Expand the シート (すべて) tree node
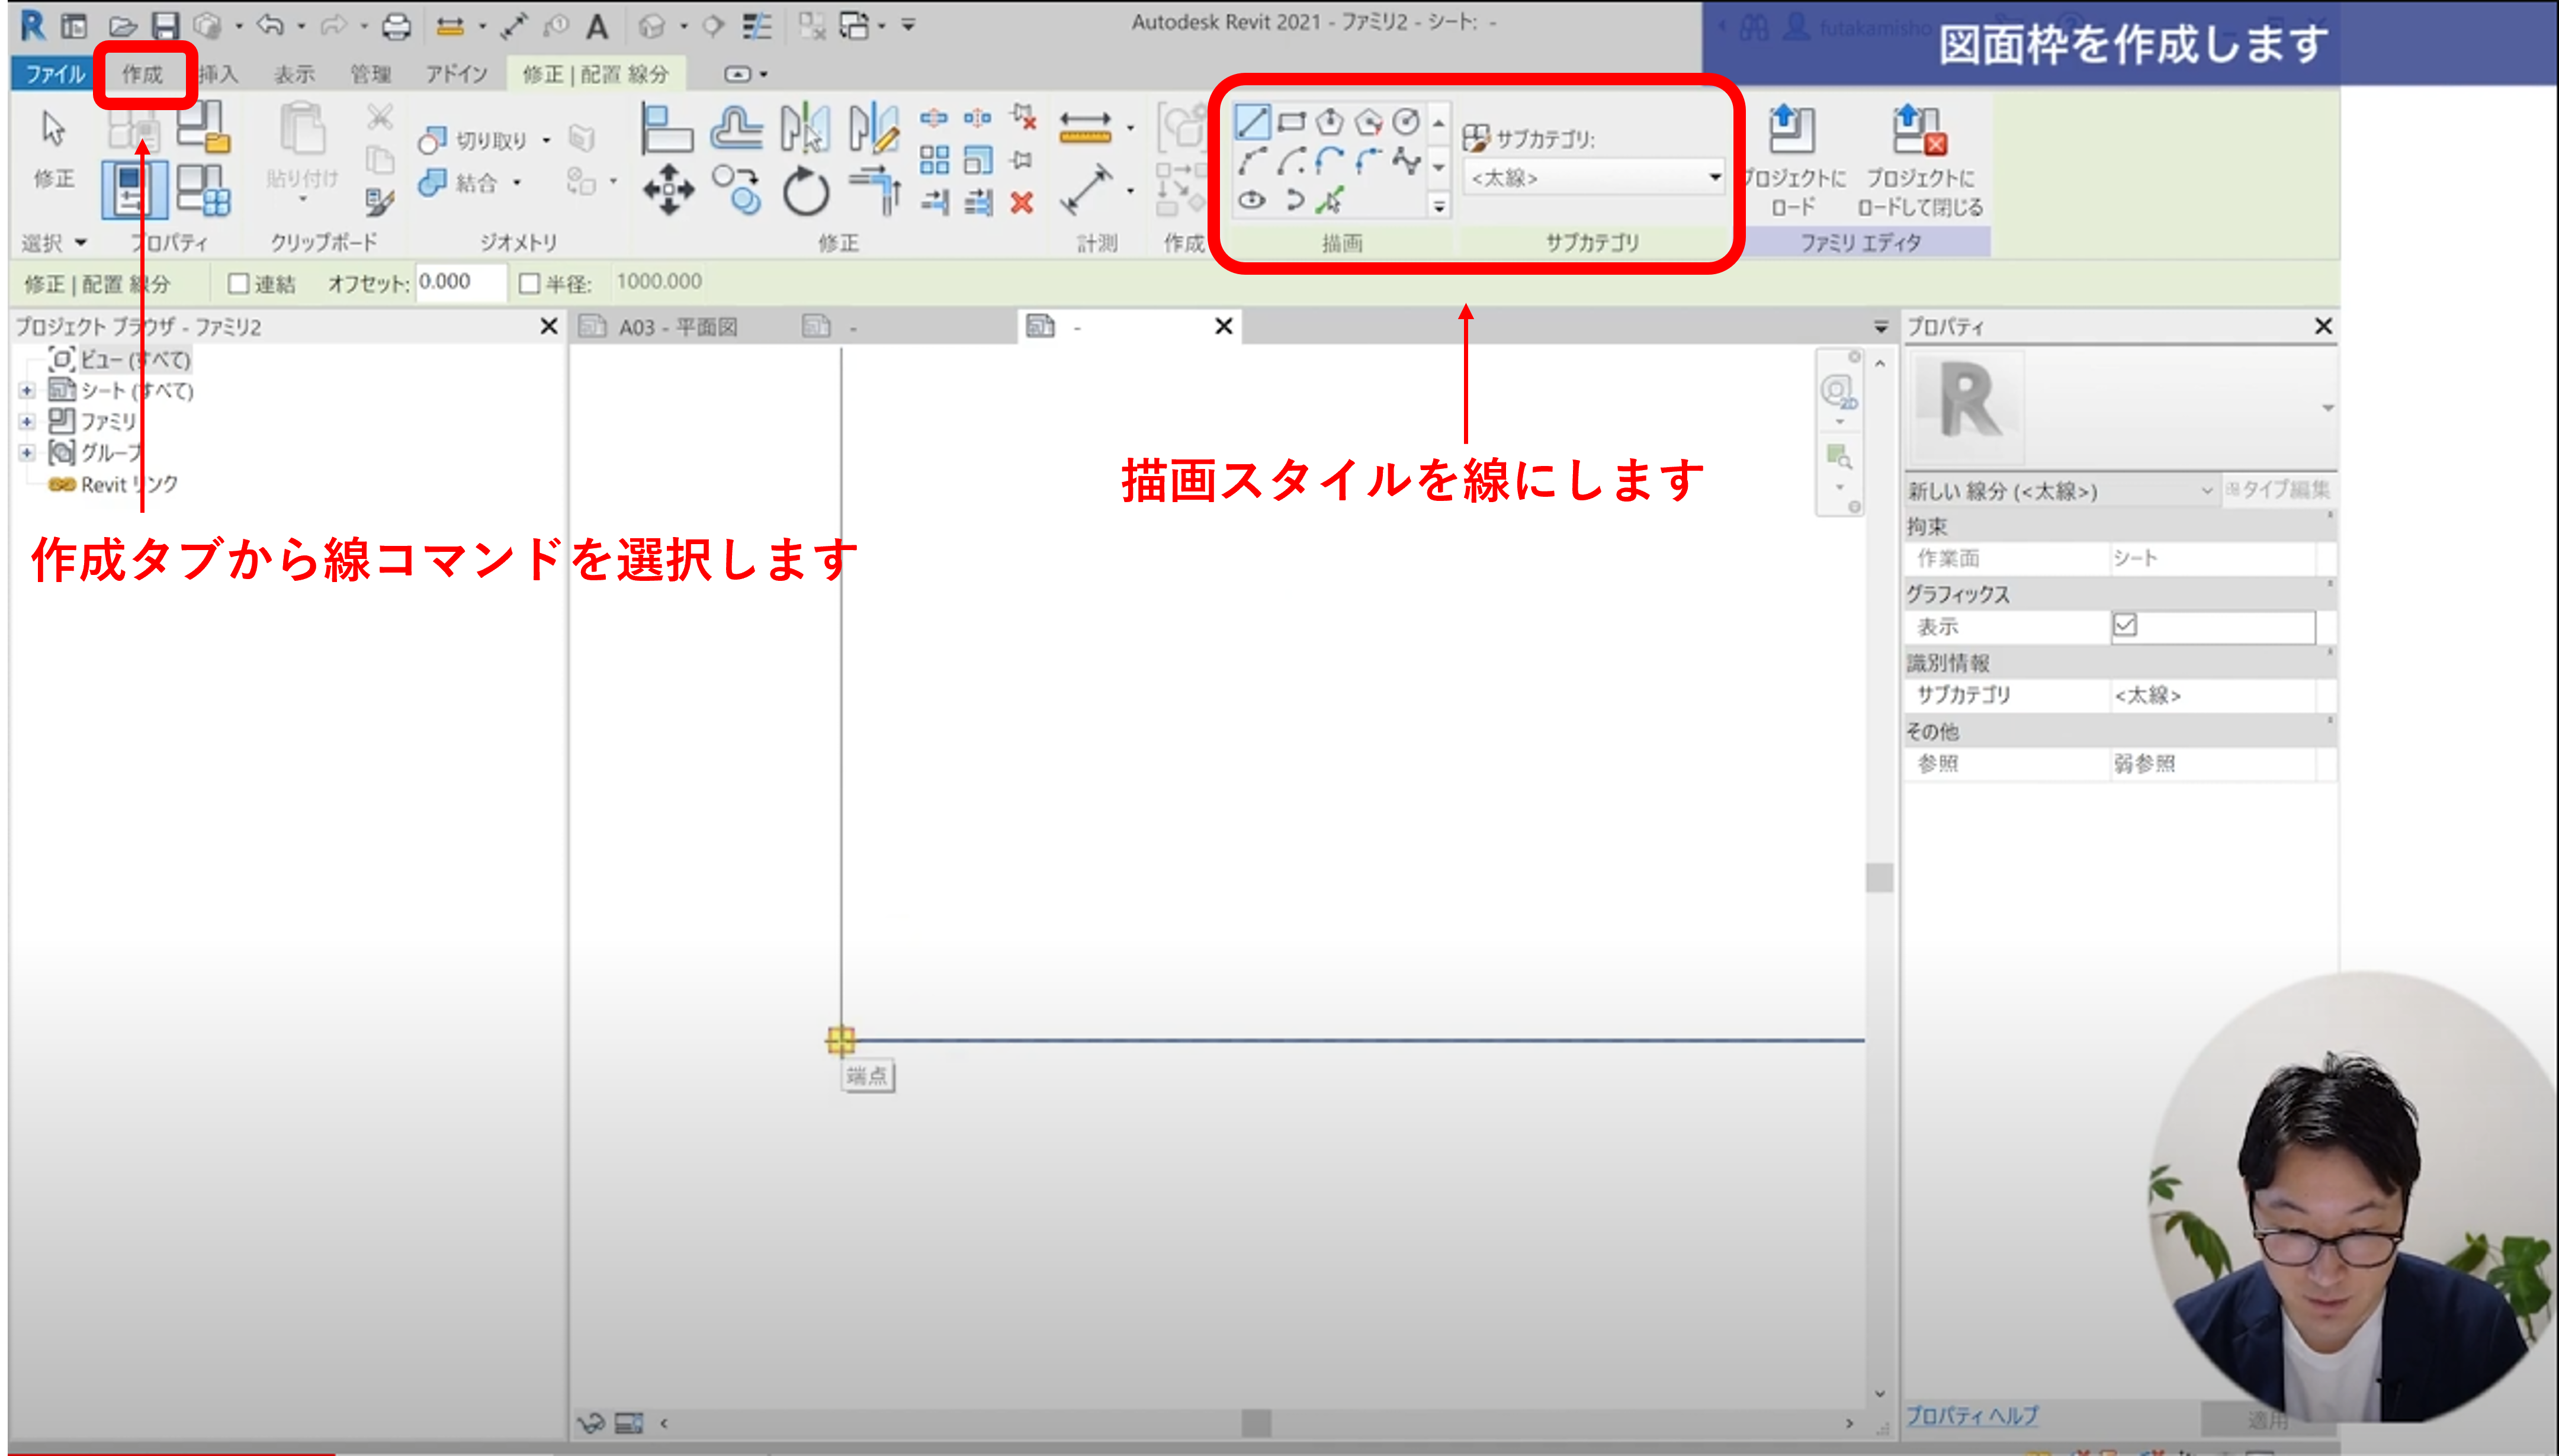2559x1456 pixels. pyautogui.click(x=27, y=391)
